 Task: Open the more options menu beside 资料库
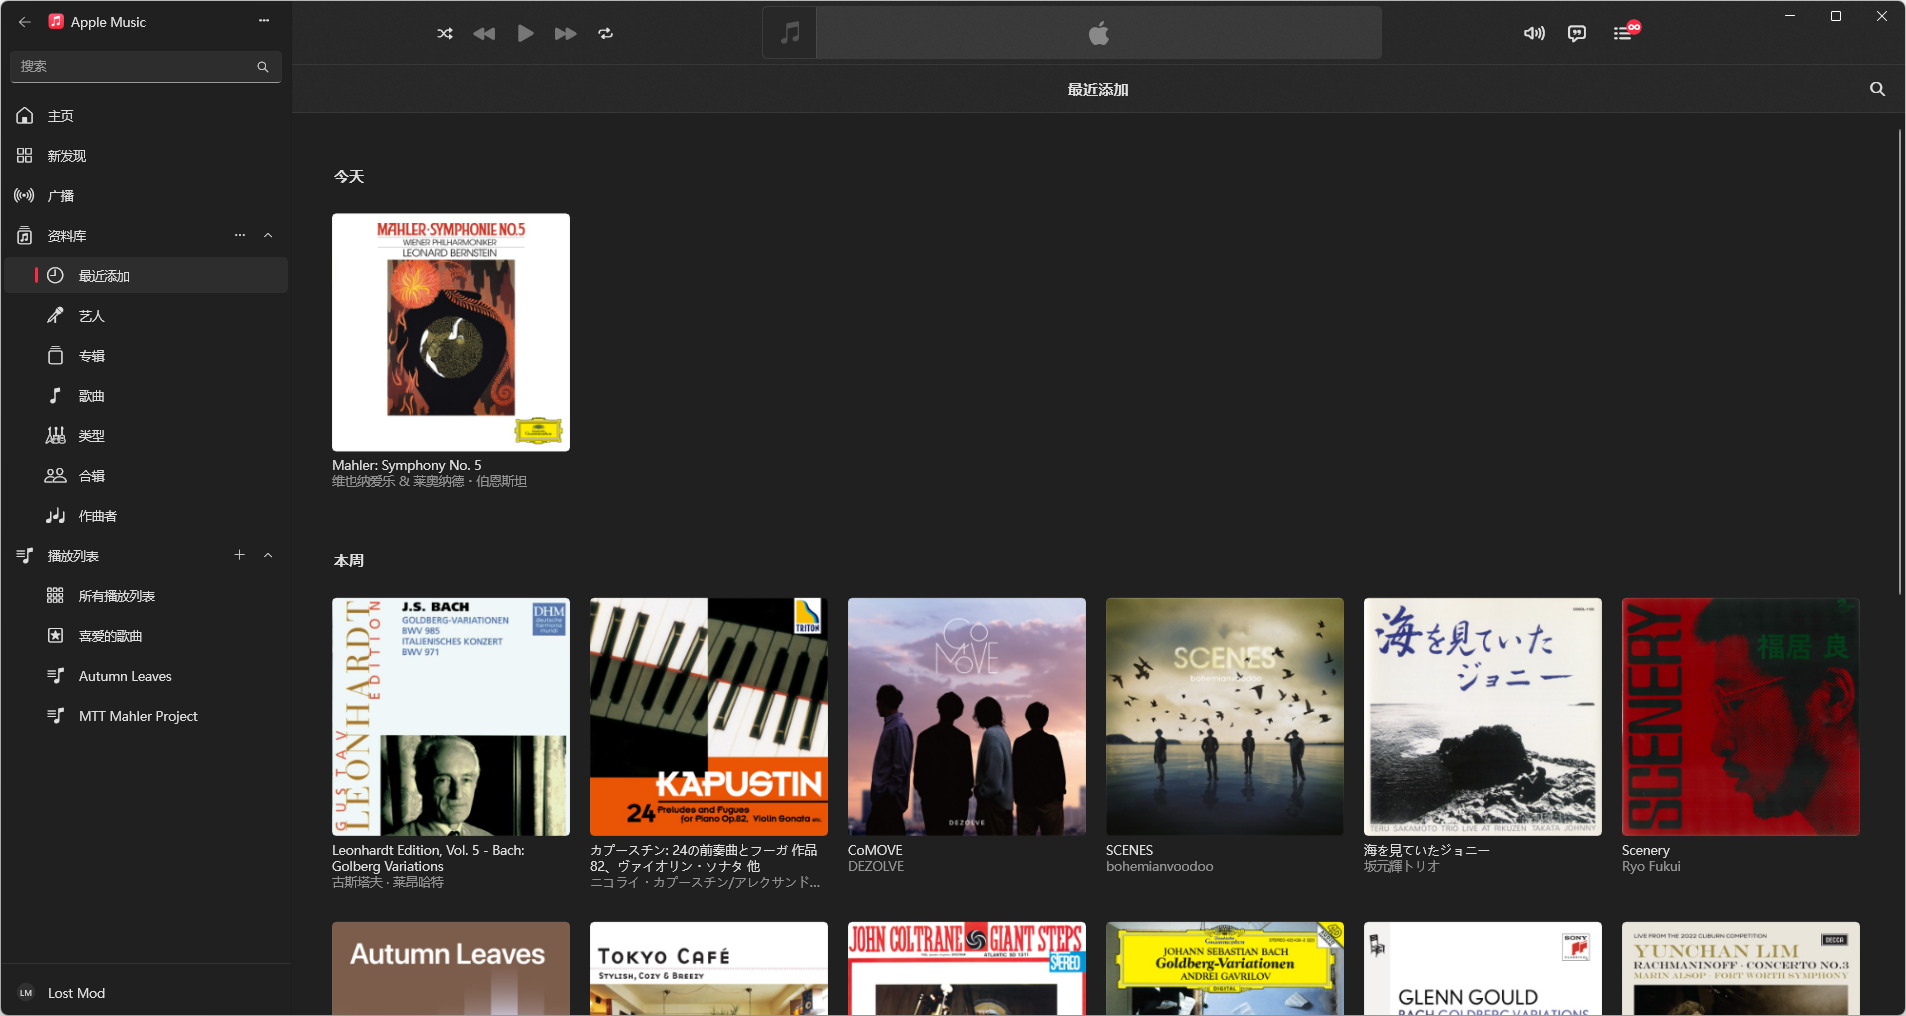(x=240, y=235)
